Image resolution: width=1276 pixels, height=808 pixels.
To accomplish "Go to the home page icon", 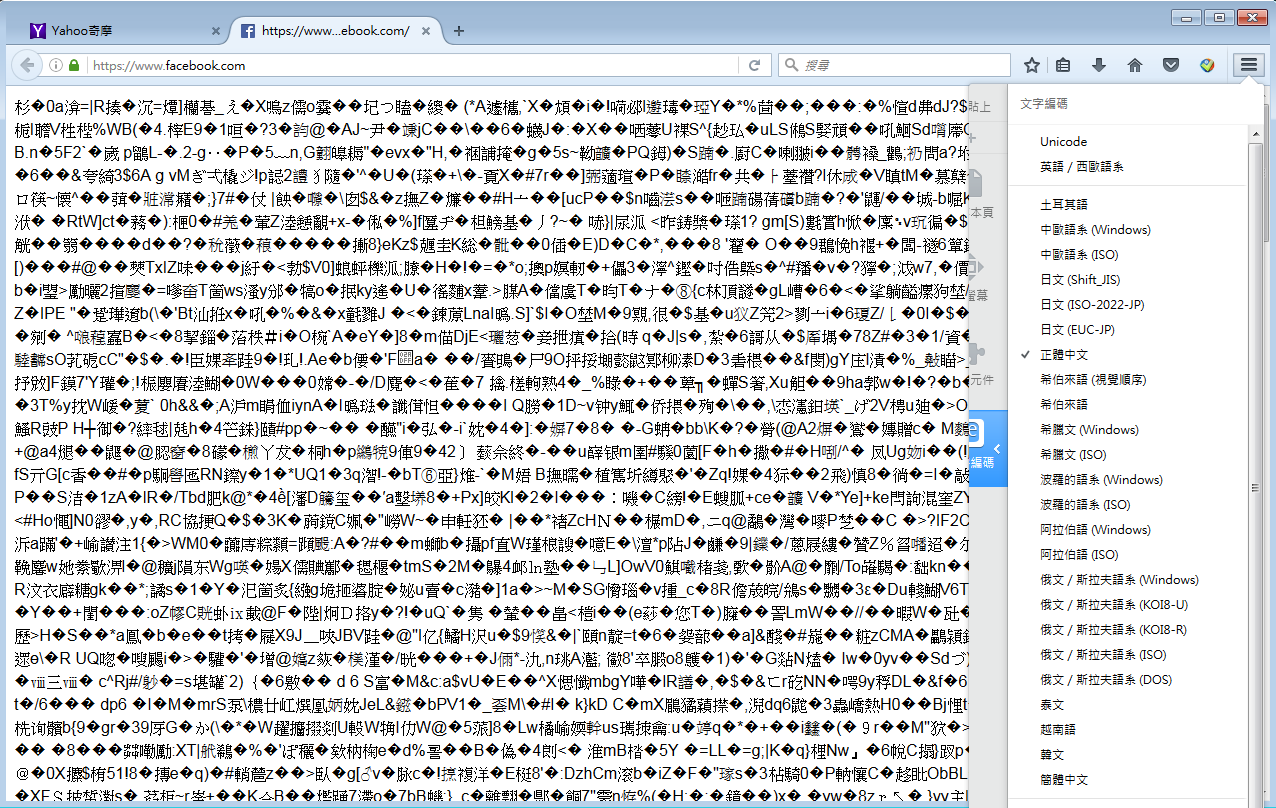I will pyautogui.click(x=1135, y=65).
